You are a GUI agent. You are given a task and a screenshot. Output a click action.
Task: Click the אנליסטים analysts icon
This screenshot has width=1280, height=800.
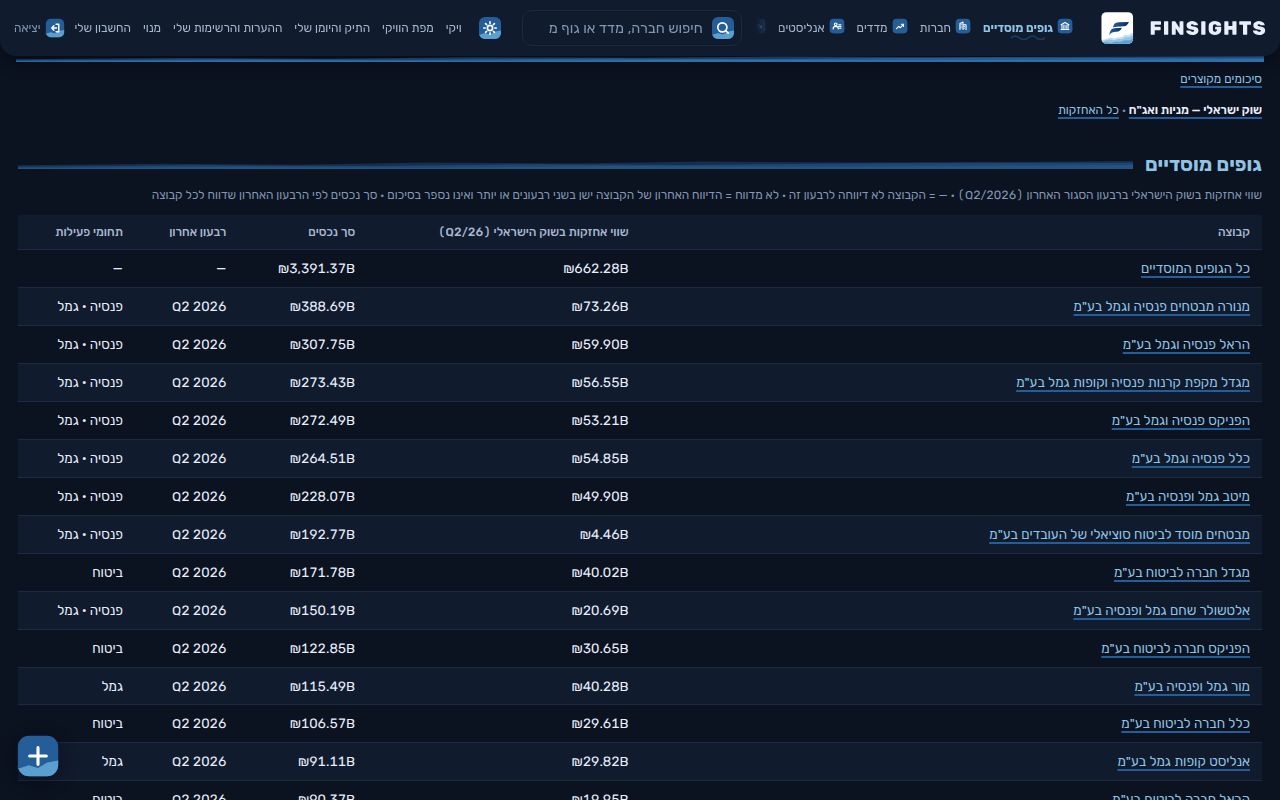[x=837, y=27]
